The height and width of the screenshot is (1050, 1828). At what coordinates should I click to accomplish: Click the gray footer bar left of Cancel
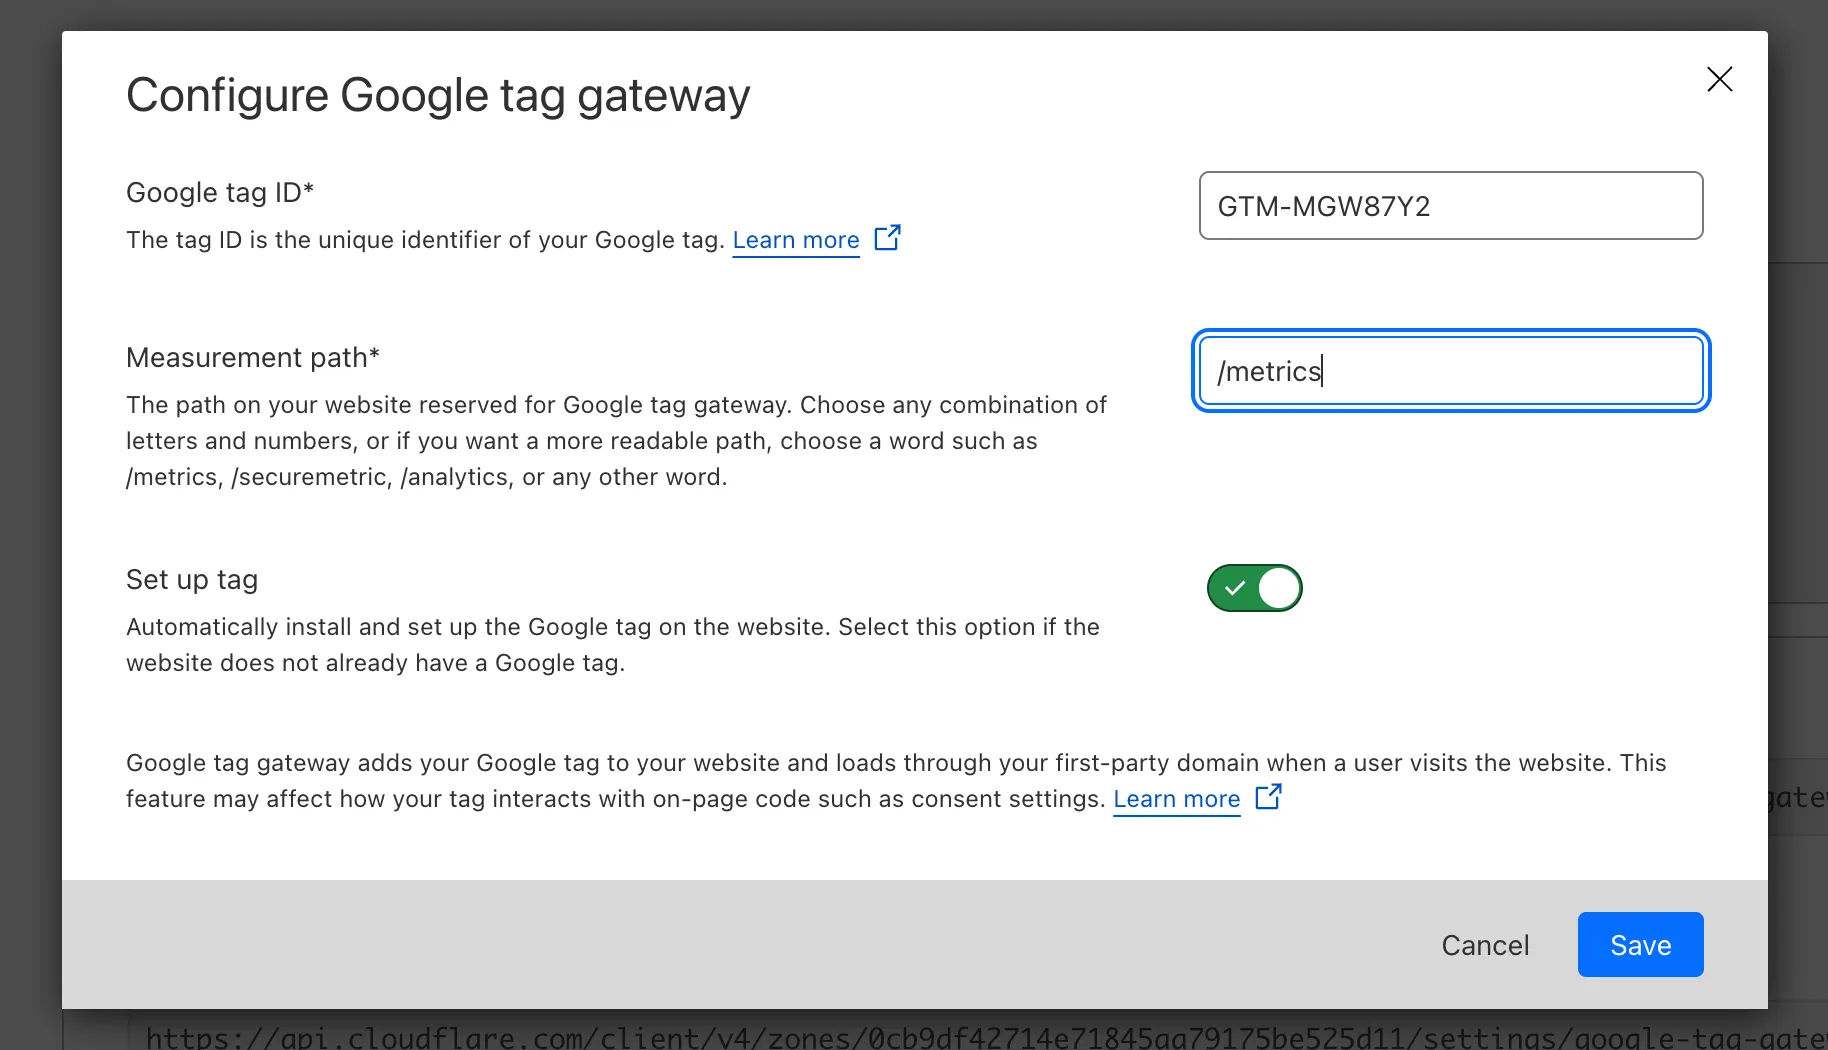point(700,944)
